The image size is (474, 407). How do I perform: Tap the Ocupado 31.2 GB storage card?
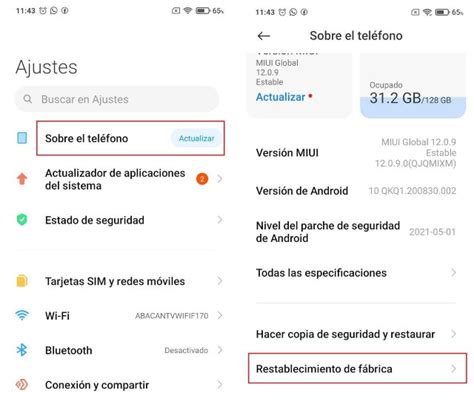pyautogui.click(x=413, y=85)
